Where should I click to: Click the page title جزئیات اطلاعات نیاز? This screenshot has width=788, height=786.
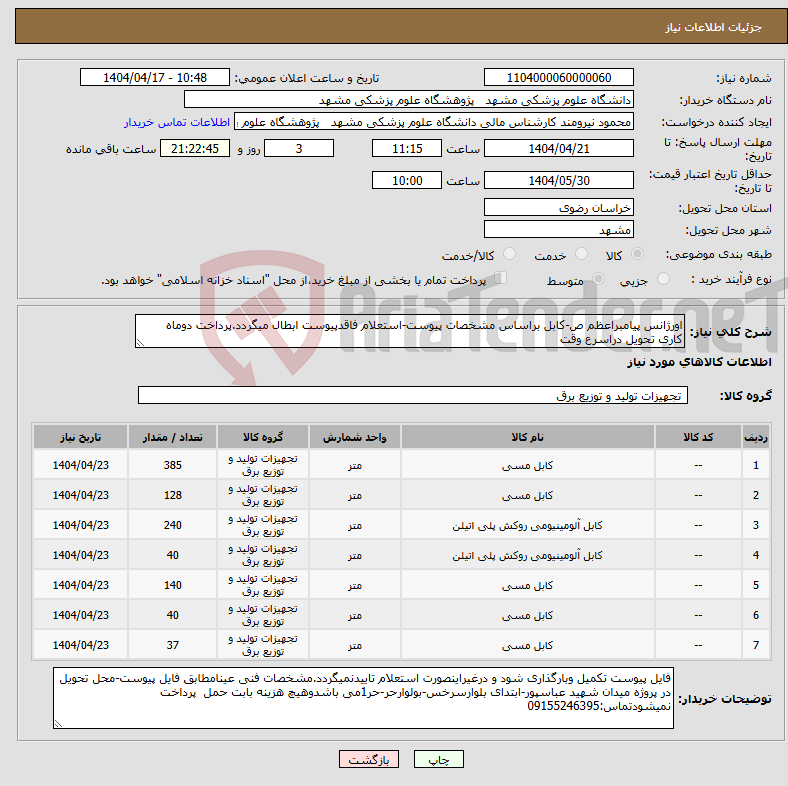click(x=714, y=27)
